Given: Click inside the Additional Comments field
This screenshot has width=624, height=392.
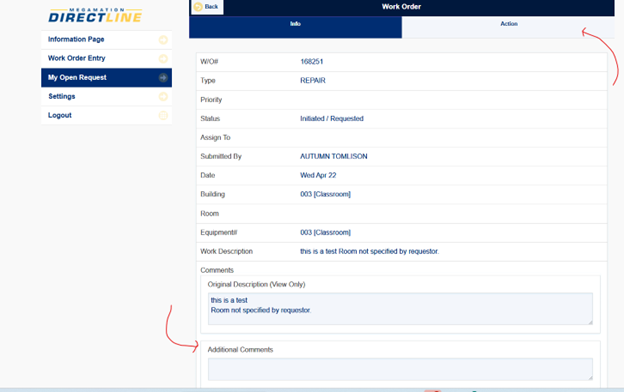Looking at the screenshot, I should pyautogui.click(x=400, y=369).
